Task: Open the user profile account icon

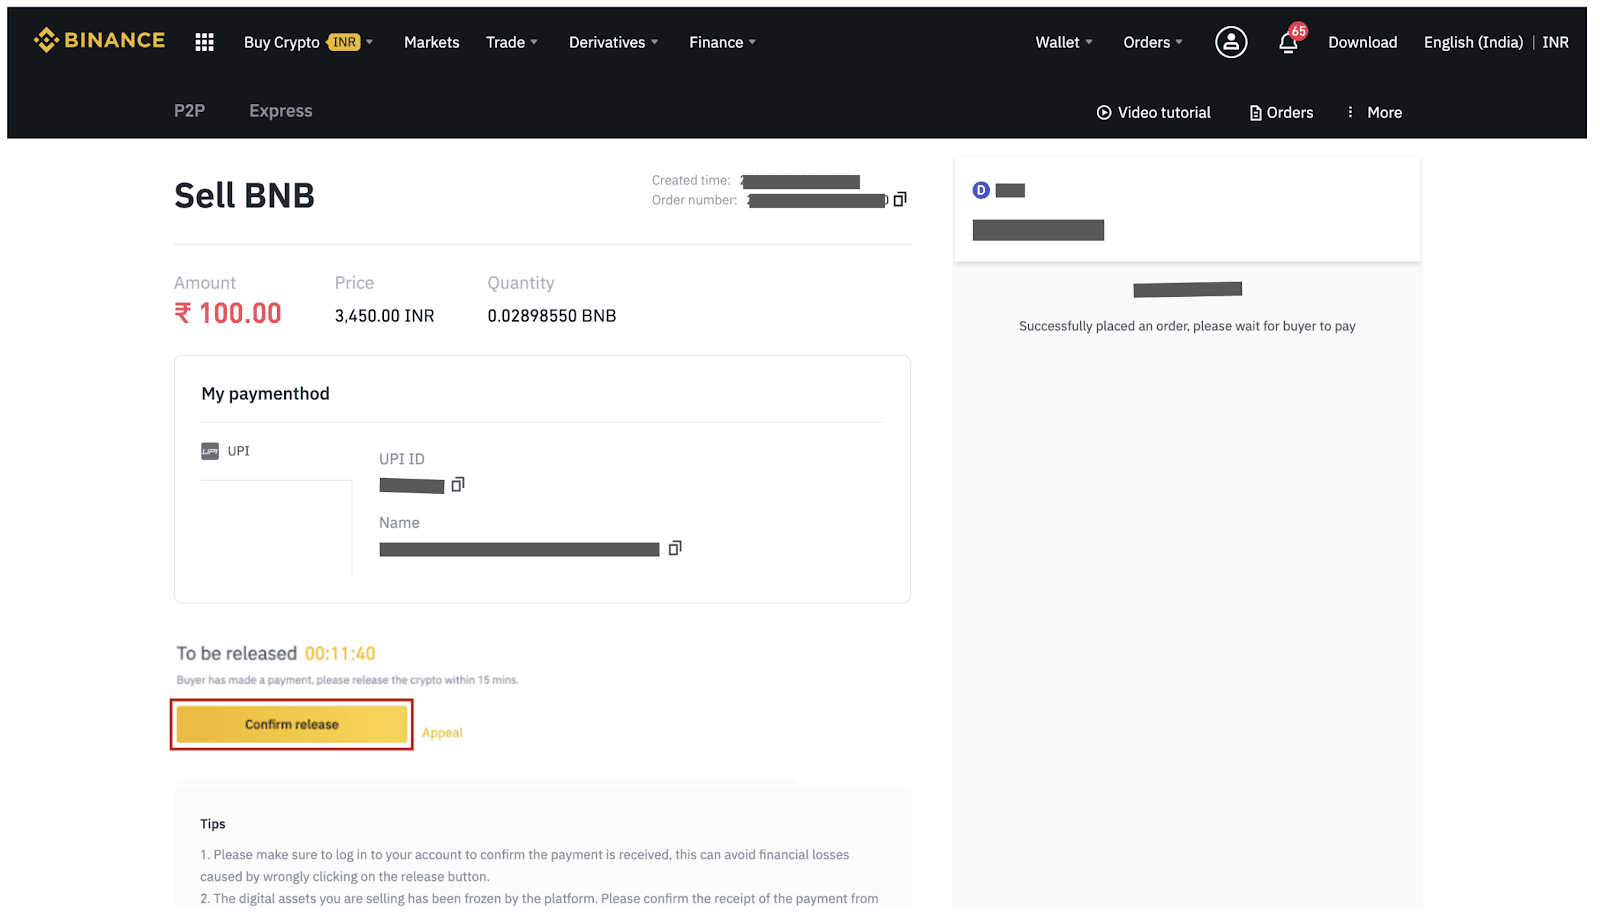Action: point(1231,42)
